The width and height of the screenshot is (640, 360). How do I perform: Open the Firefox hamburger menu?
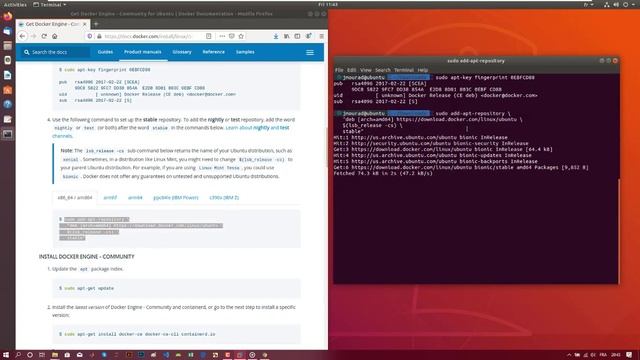322,36
